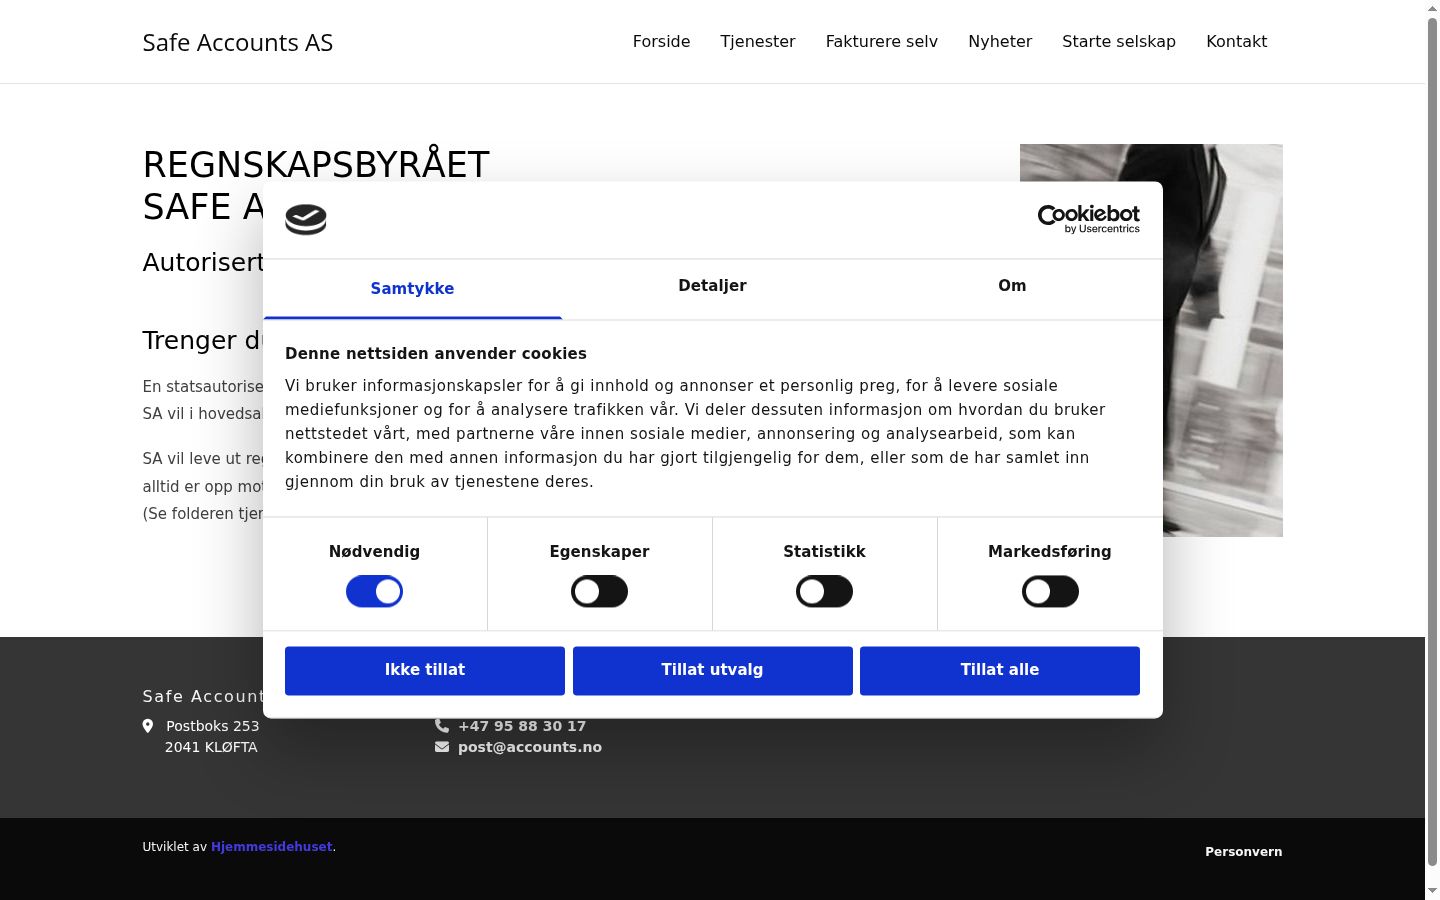The height and width of the screenshot is (900, 1440).
Task: Click the REGNSKAPSBYRÅET heading
Action: tap(316, 164)
